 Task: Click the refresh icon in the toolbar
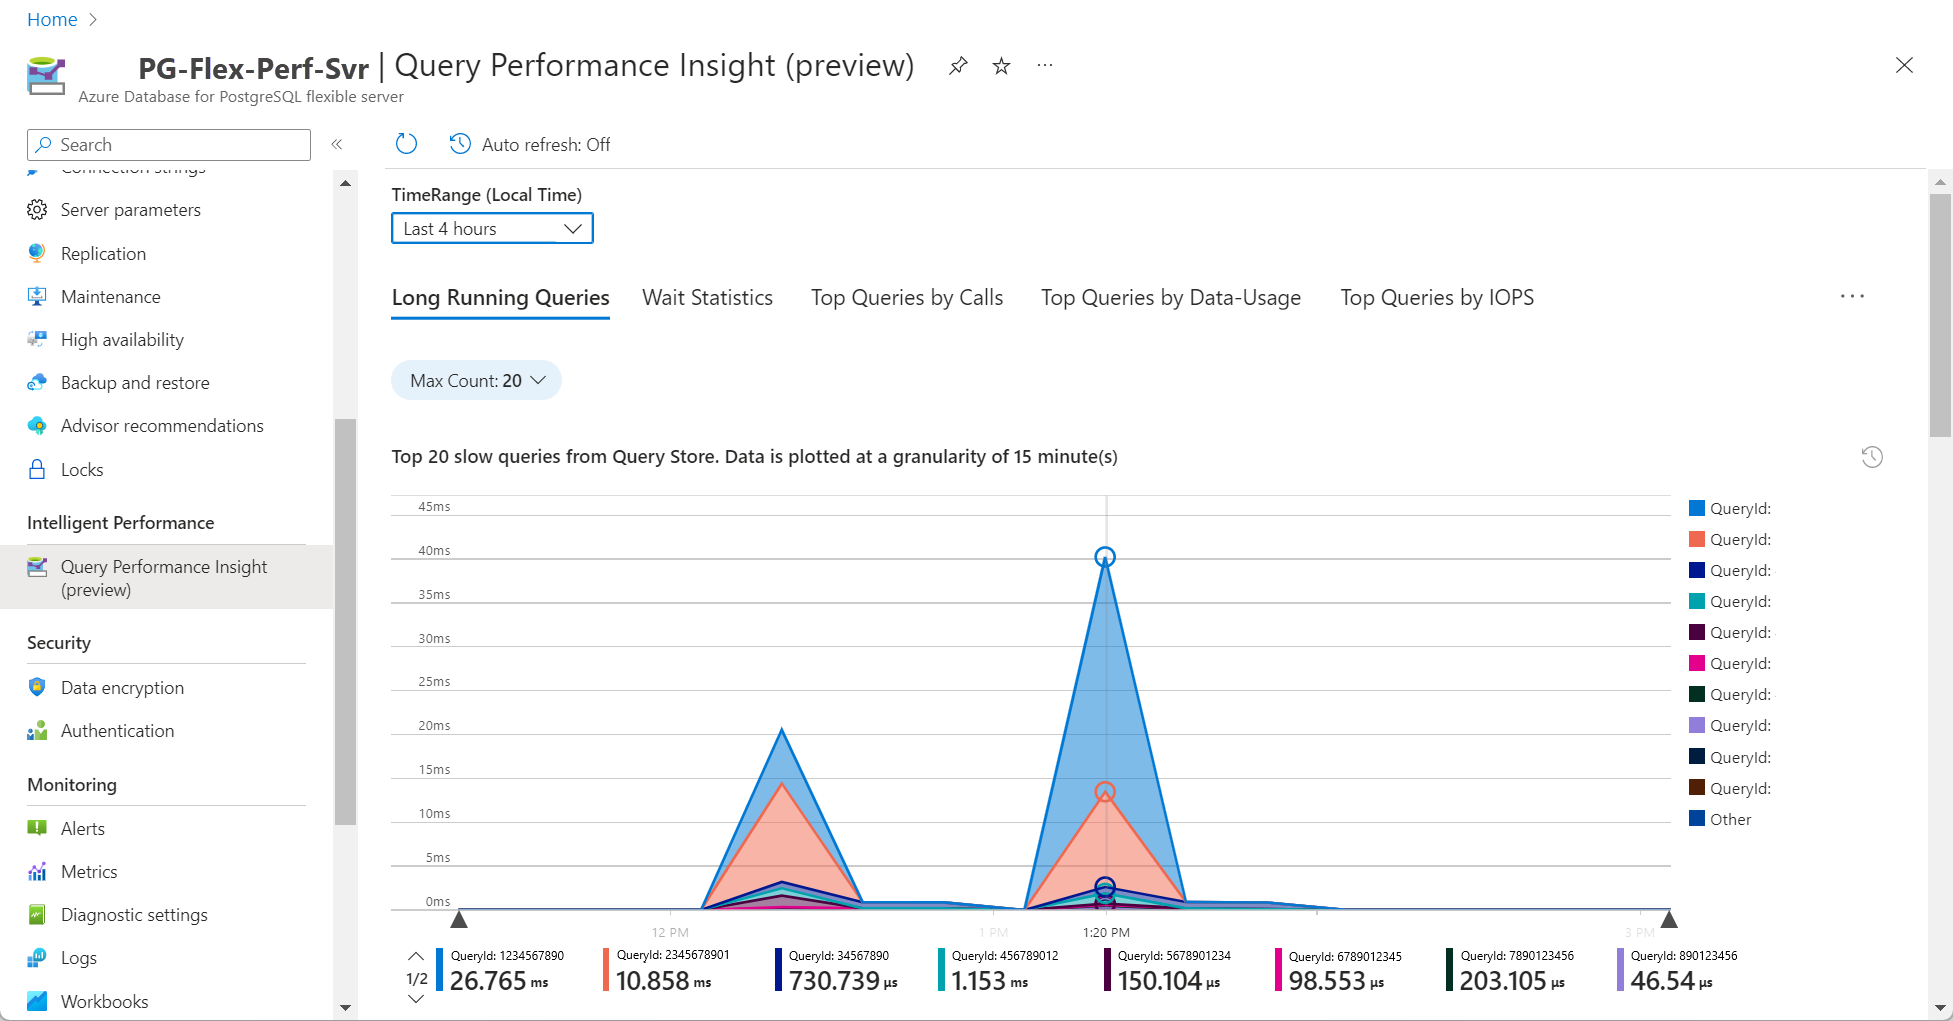point(406,144)
